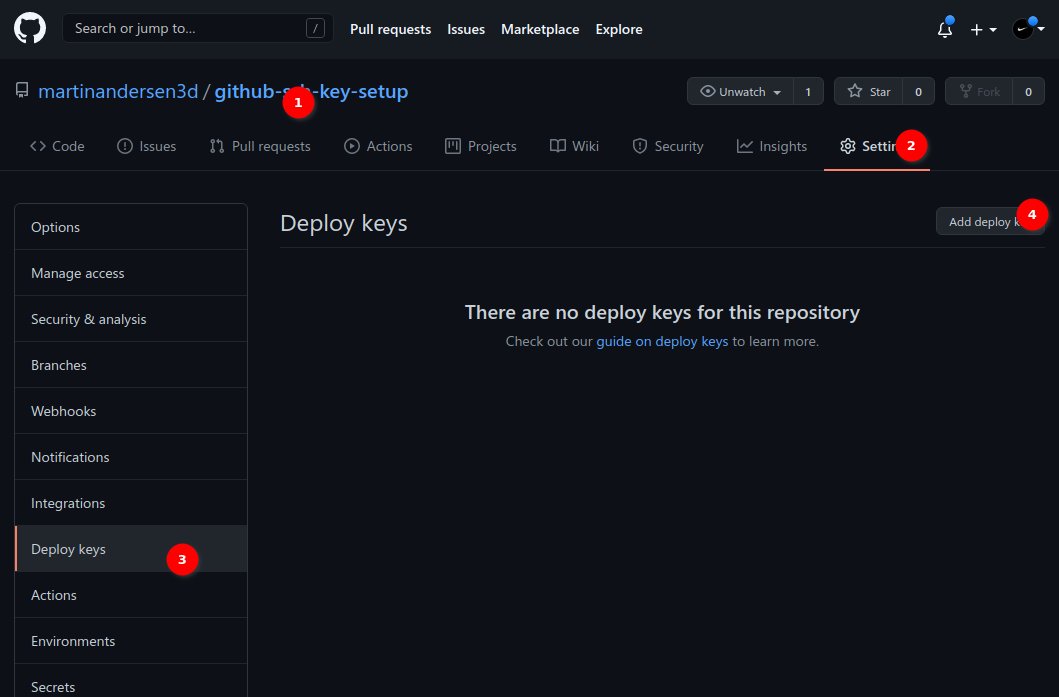Open the github-ssh-key-setup repository link
This screenshot has height=697, width=1059.
click(x=311, y=91)
